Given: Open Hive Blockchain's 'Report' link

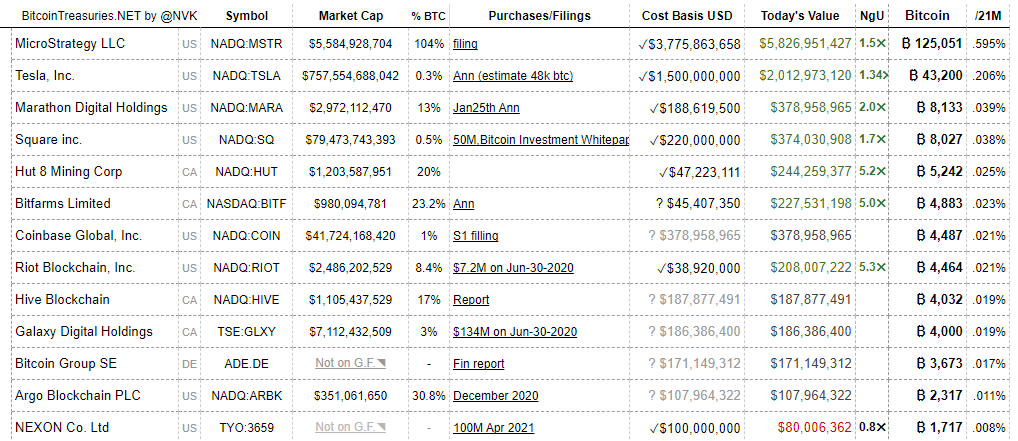Looking at the screenshot, I should tap(471, 300).
